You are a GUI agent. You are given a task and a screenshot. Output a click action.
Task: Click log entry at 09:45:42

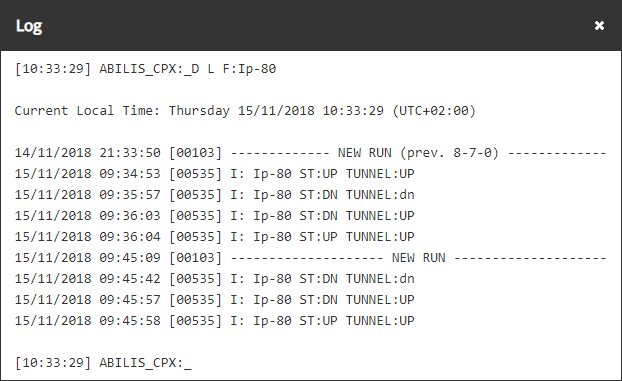[x=214, y=279]
